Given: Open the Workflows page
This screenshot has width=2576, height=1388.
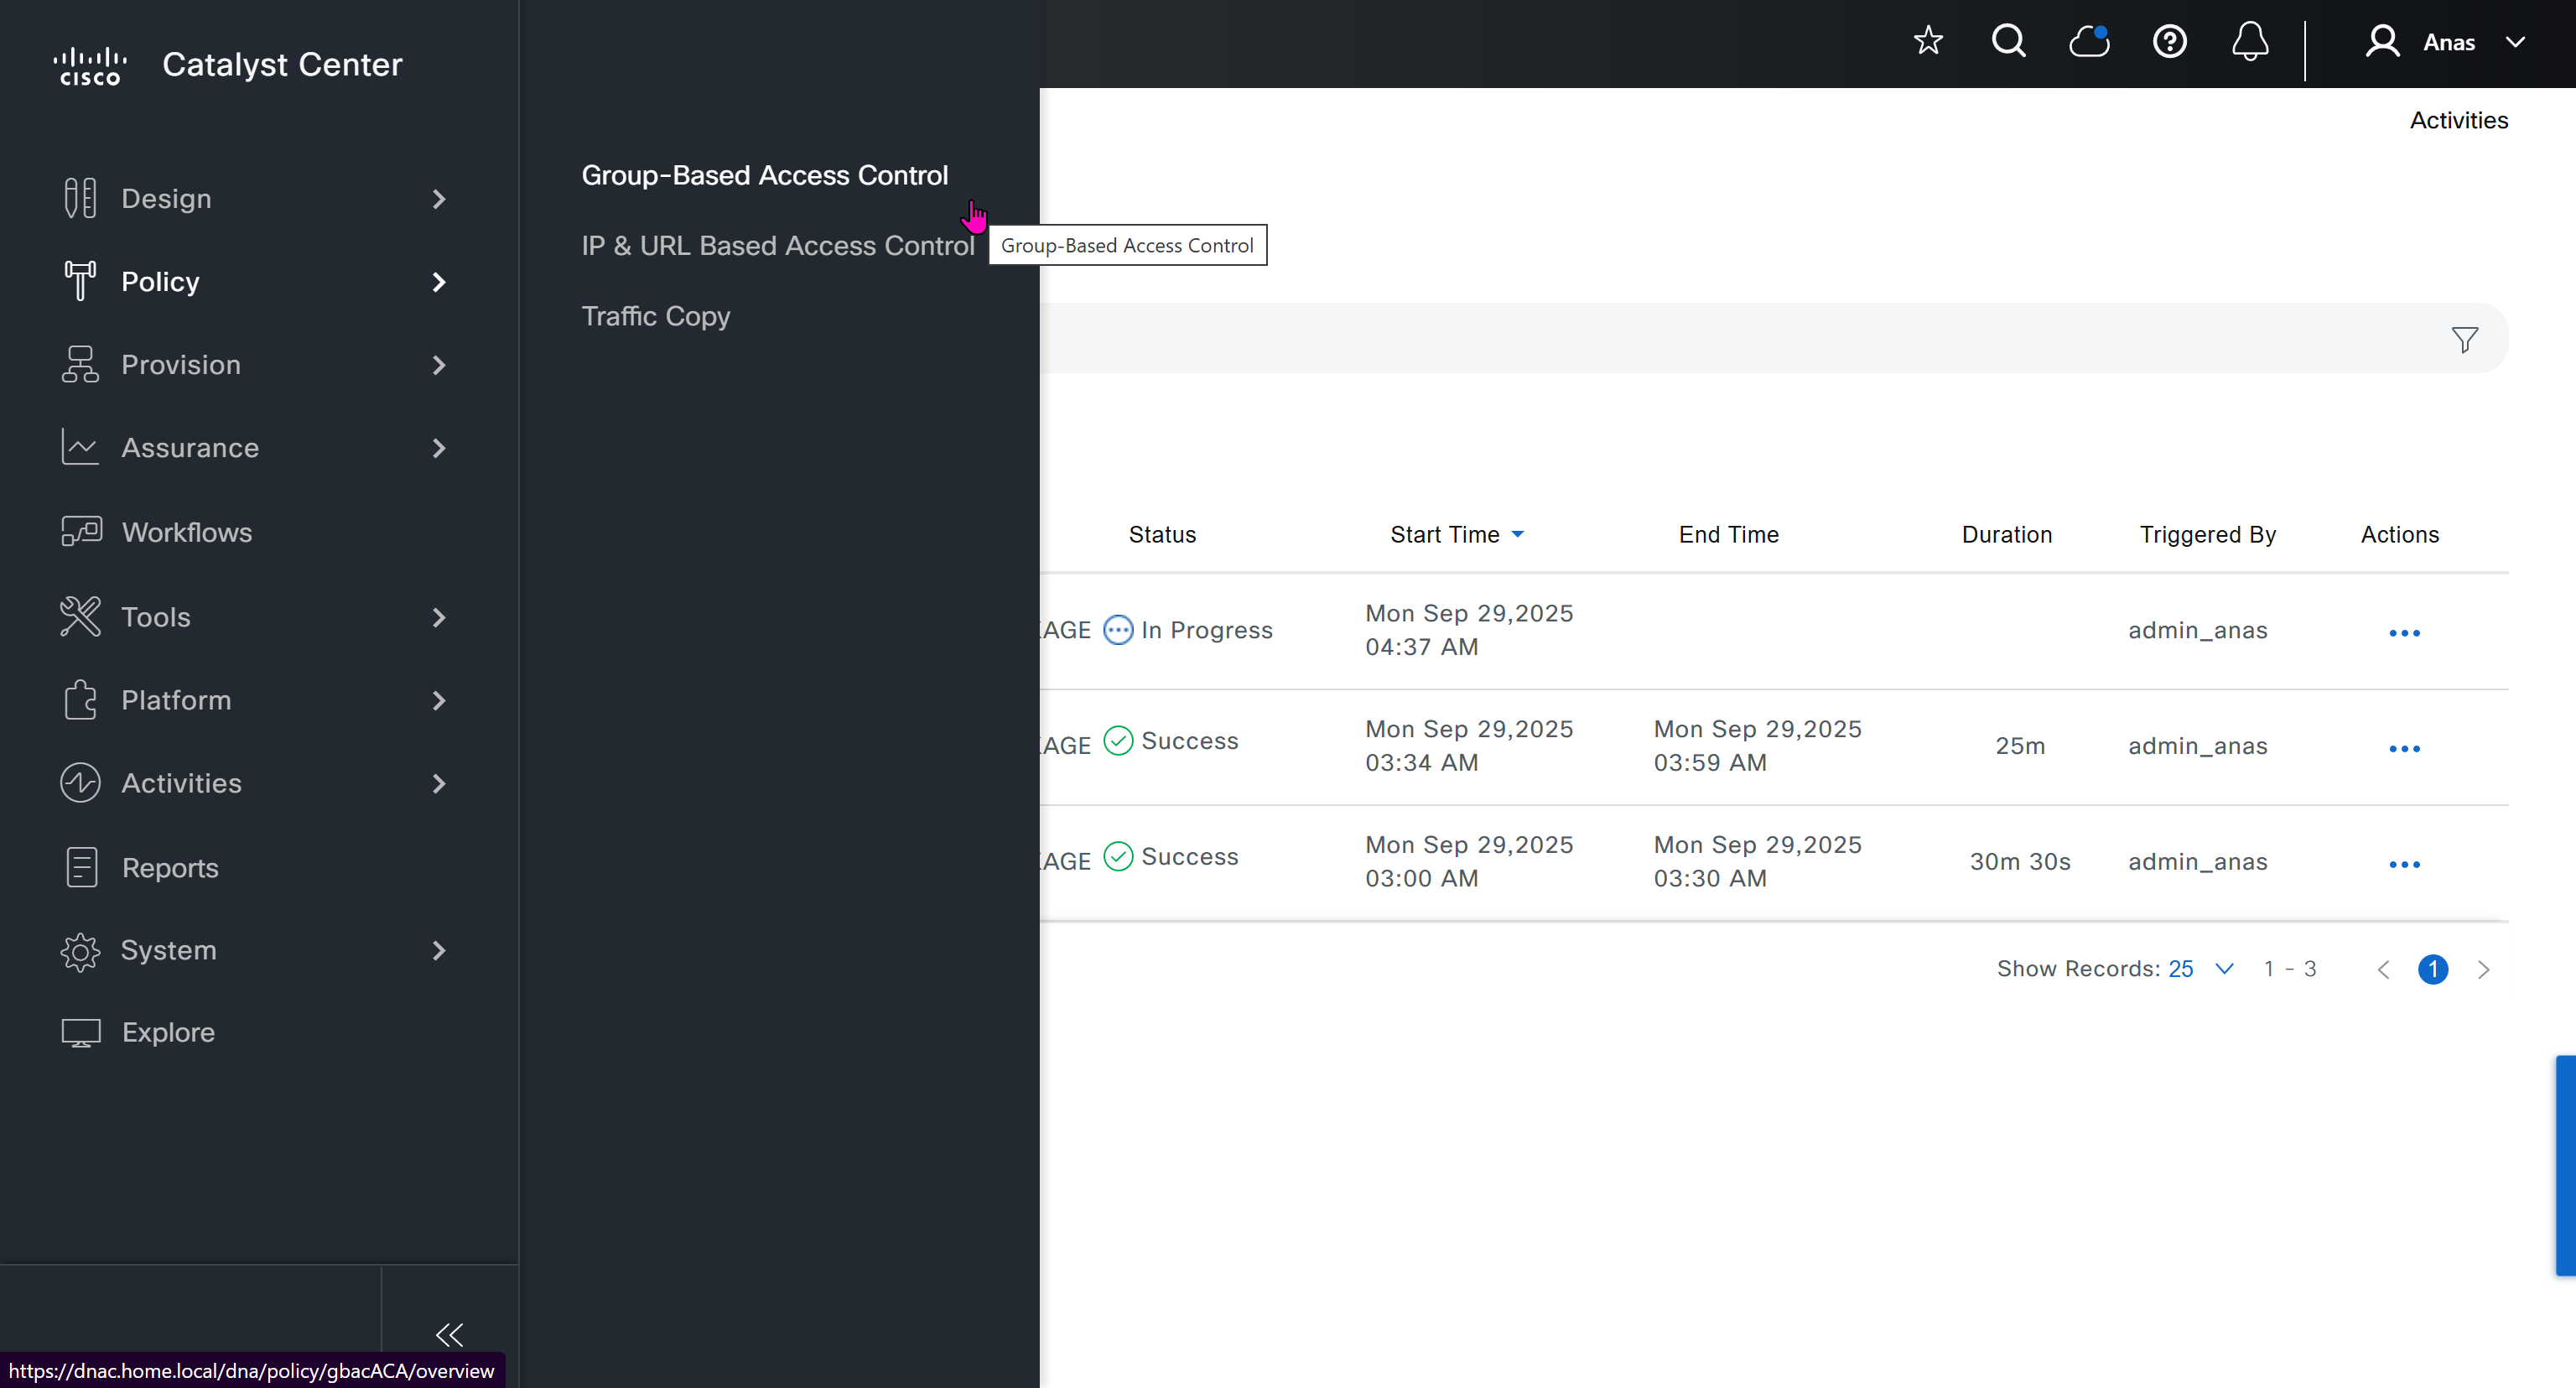Looking at the screenshot, I should click(x=186, y=532).
